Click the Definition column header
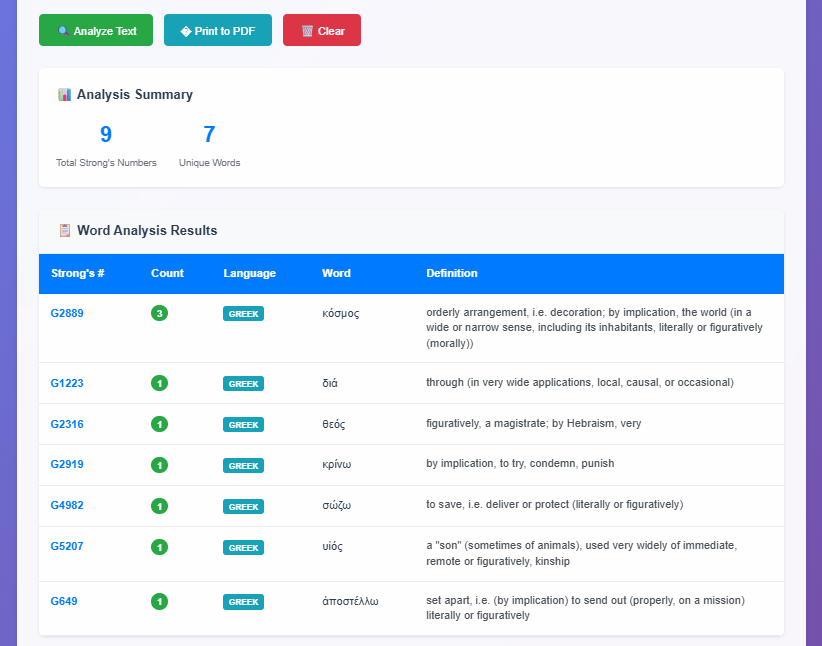Screen dimensions: 822x646 (x=452, y=273)
